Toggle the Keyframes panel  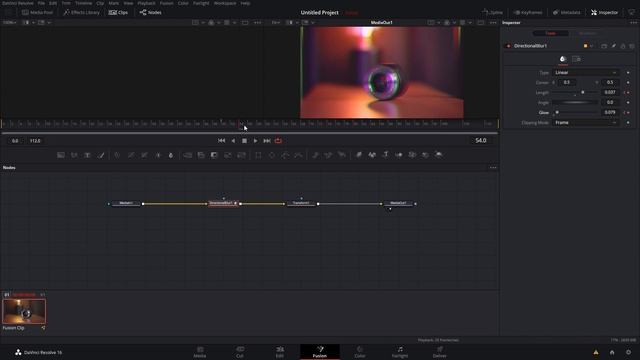[528, 12]
